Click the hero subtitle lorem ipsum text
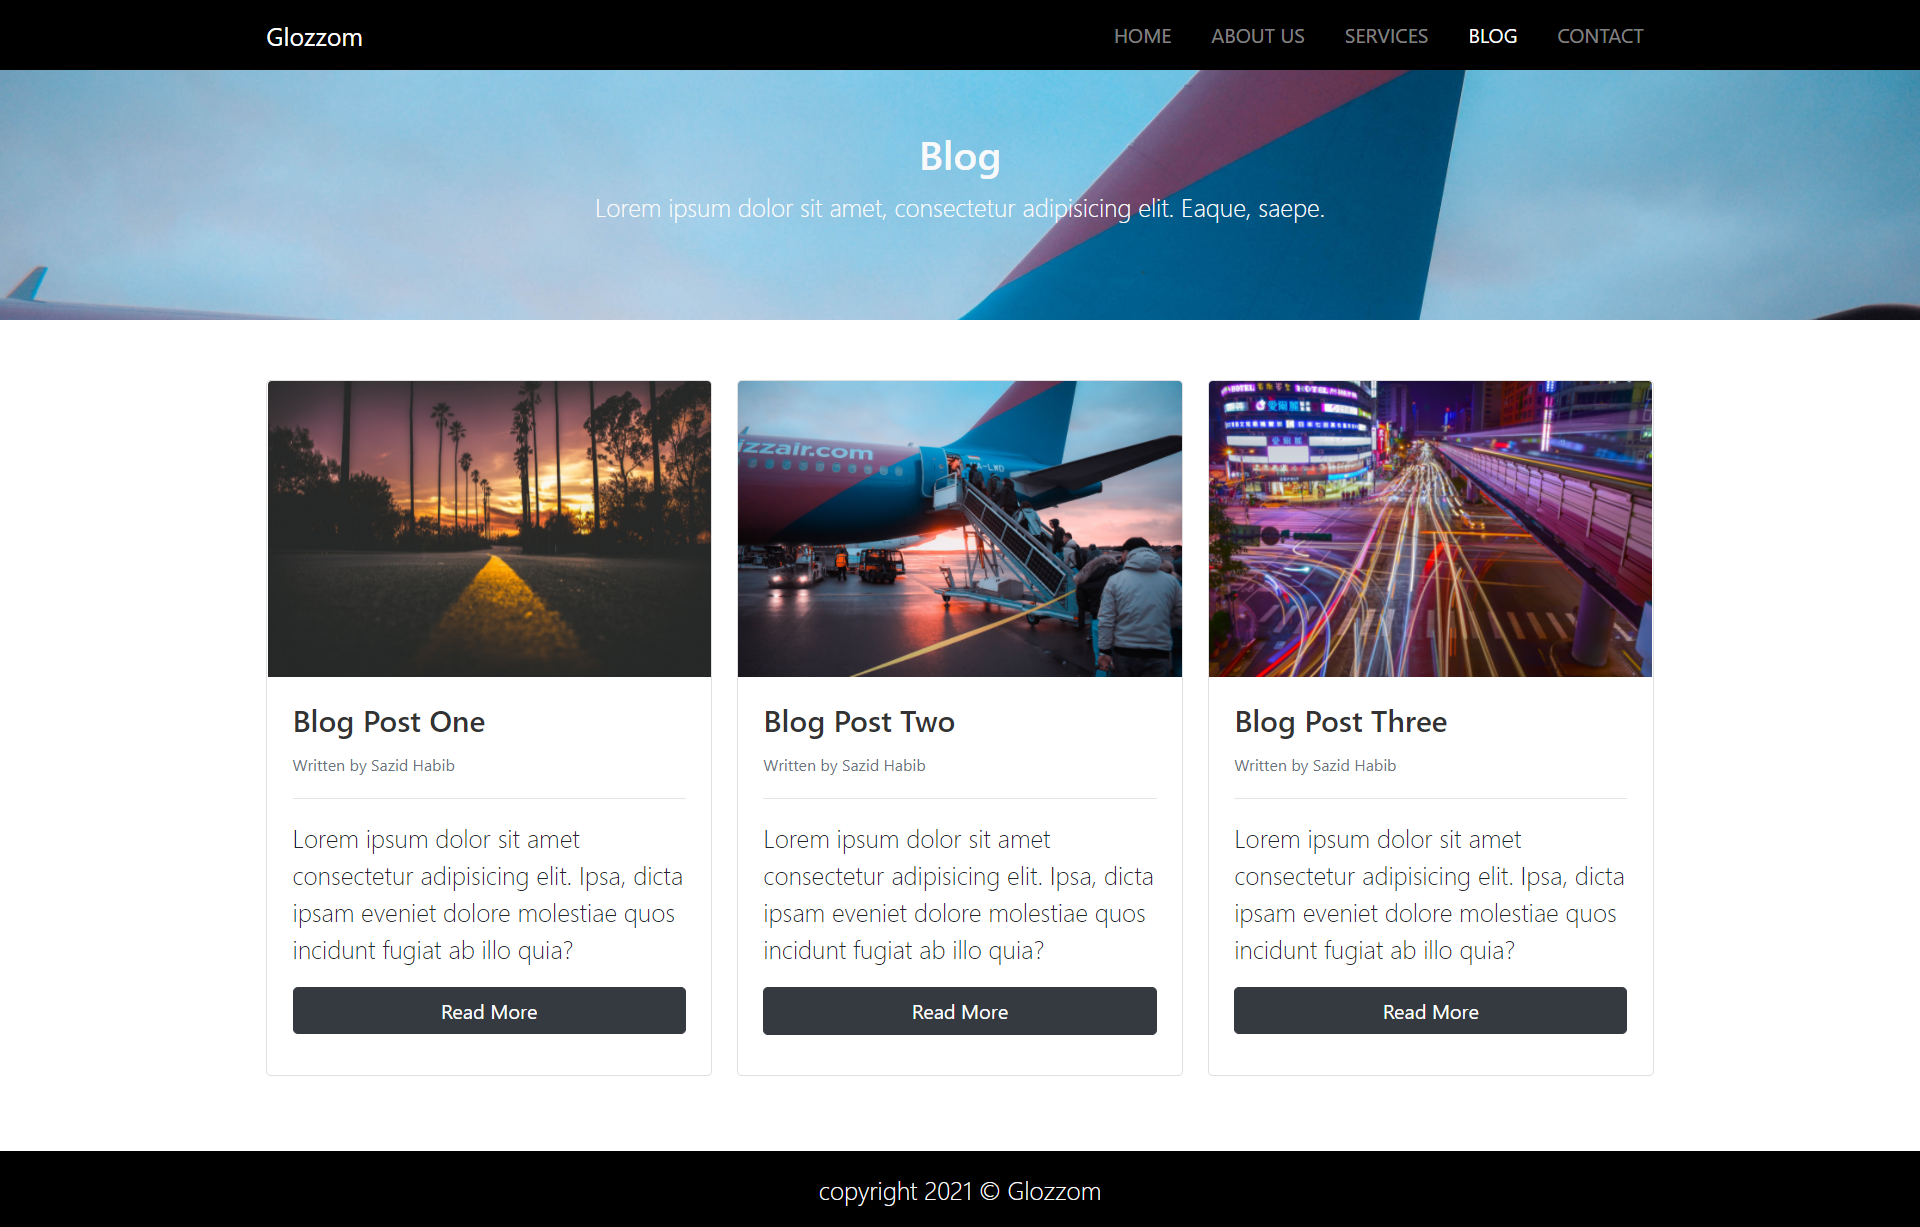Viewport: 1920px width, 1227px height. 960,208
